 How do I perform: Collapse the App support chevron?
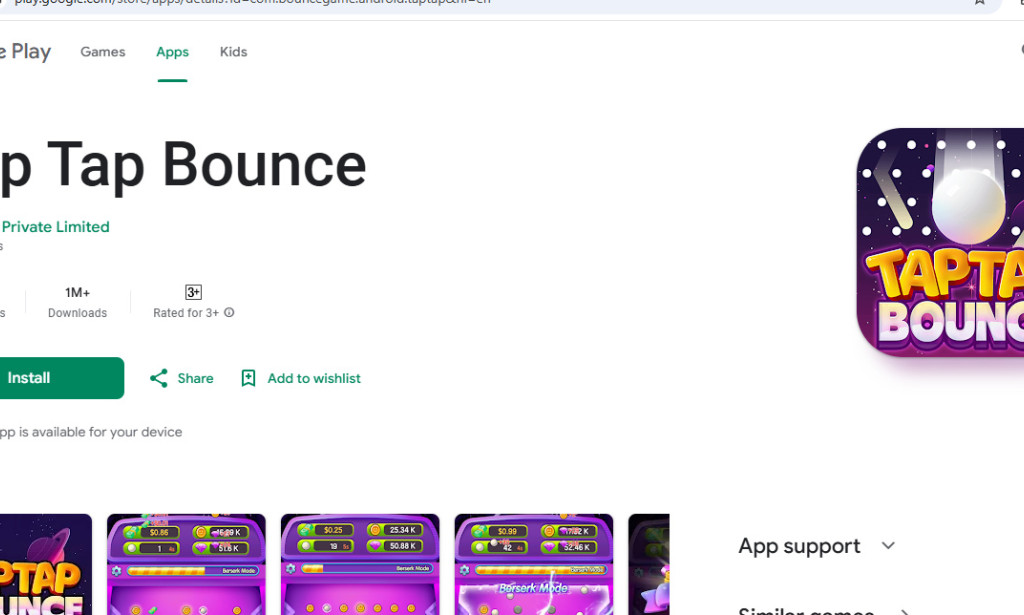pos(888,546)
